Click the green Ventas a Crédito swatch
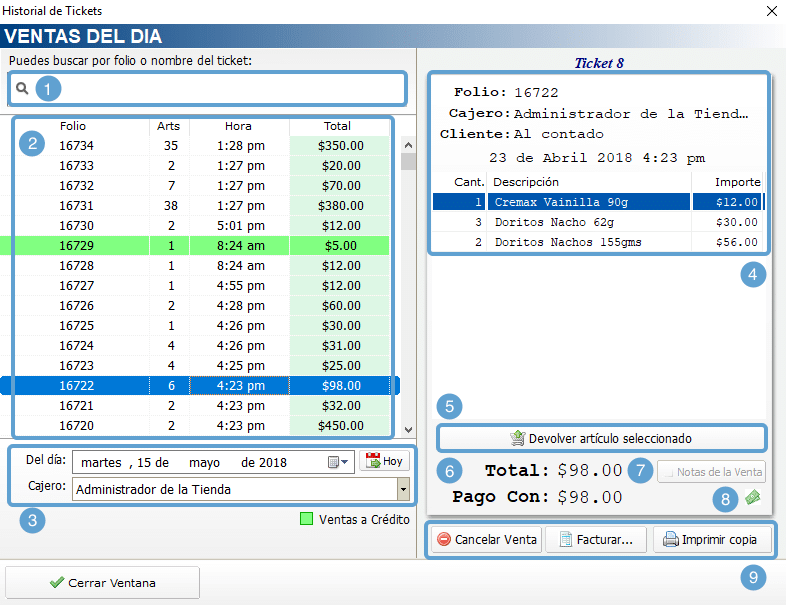 point(307,519)
